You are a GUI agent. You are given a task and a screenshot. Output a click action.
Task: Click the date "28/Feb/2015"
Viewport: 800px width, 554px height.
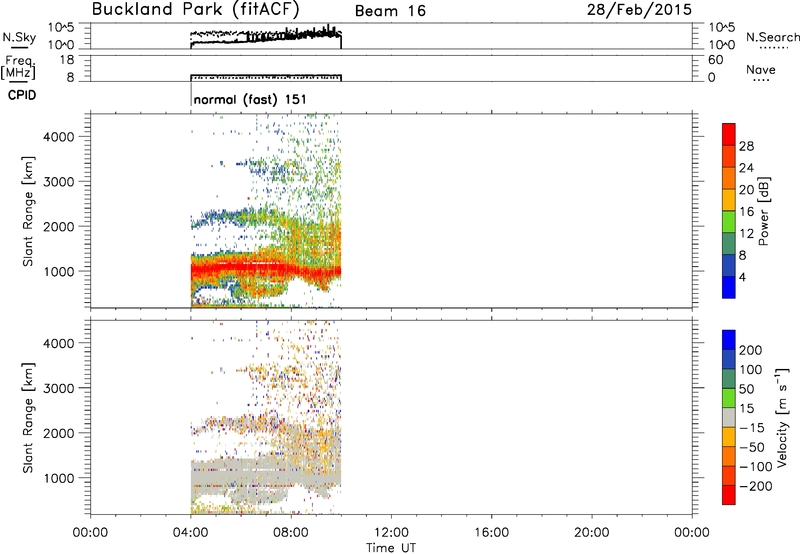coord(639,10)
